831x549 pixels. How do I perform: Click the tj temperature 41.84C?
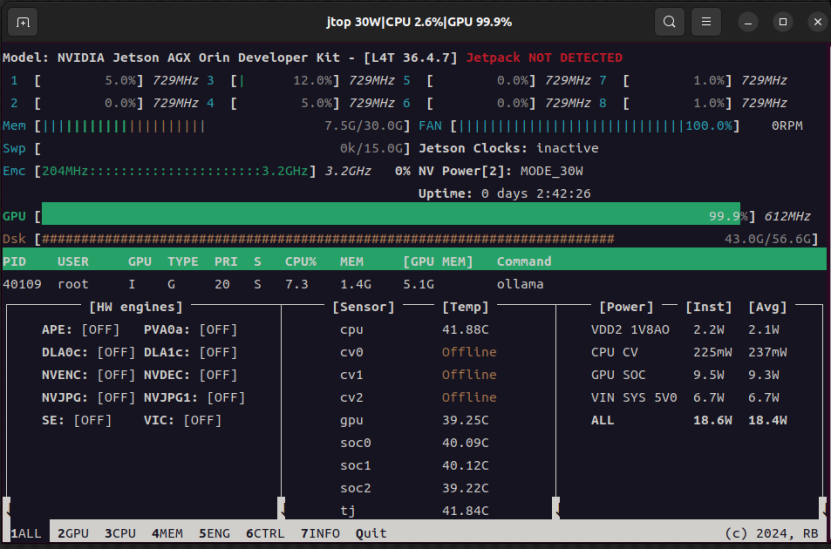point(465,511)
